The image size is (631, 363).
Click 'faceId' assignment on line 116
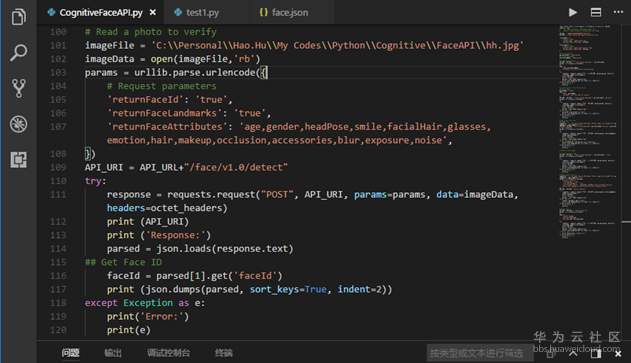124,276
